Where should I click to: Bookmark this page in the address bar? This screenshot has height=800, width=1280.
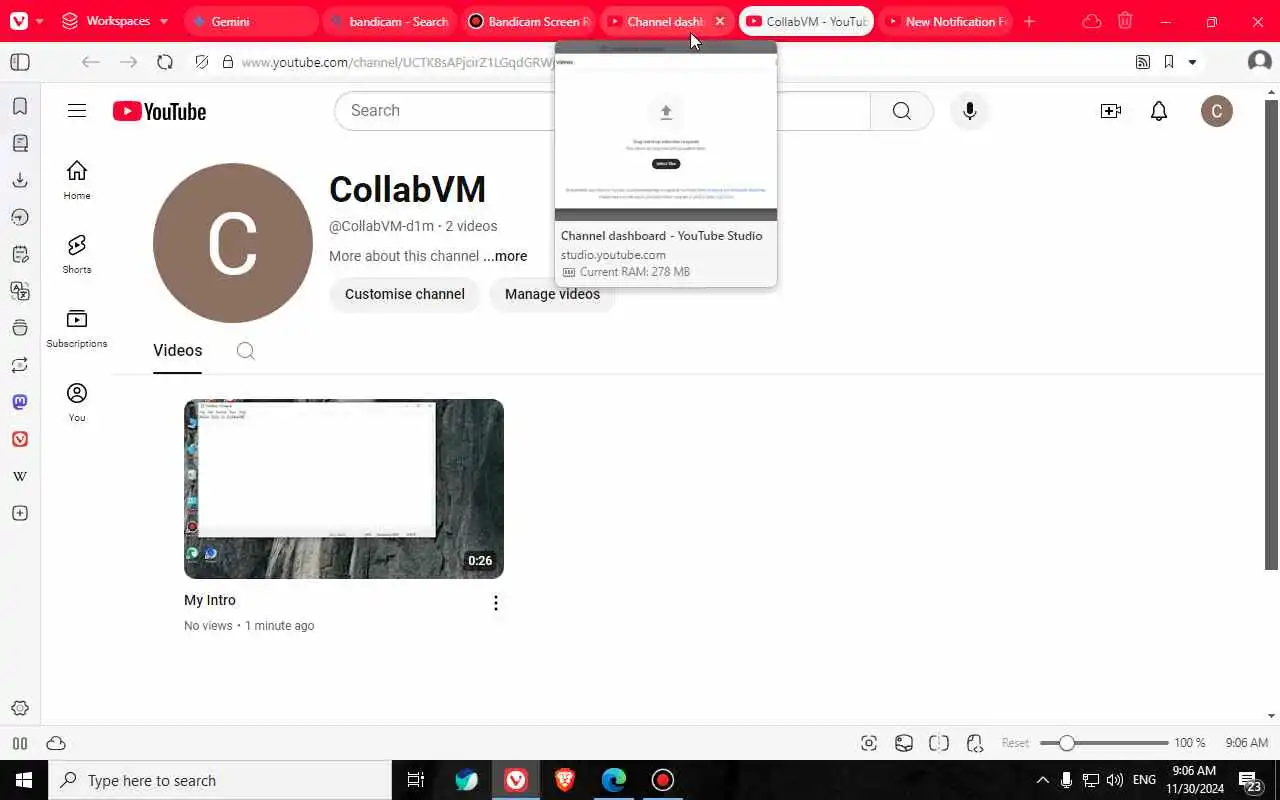[1169, 62]
